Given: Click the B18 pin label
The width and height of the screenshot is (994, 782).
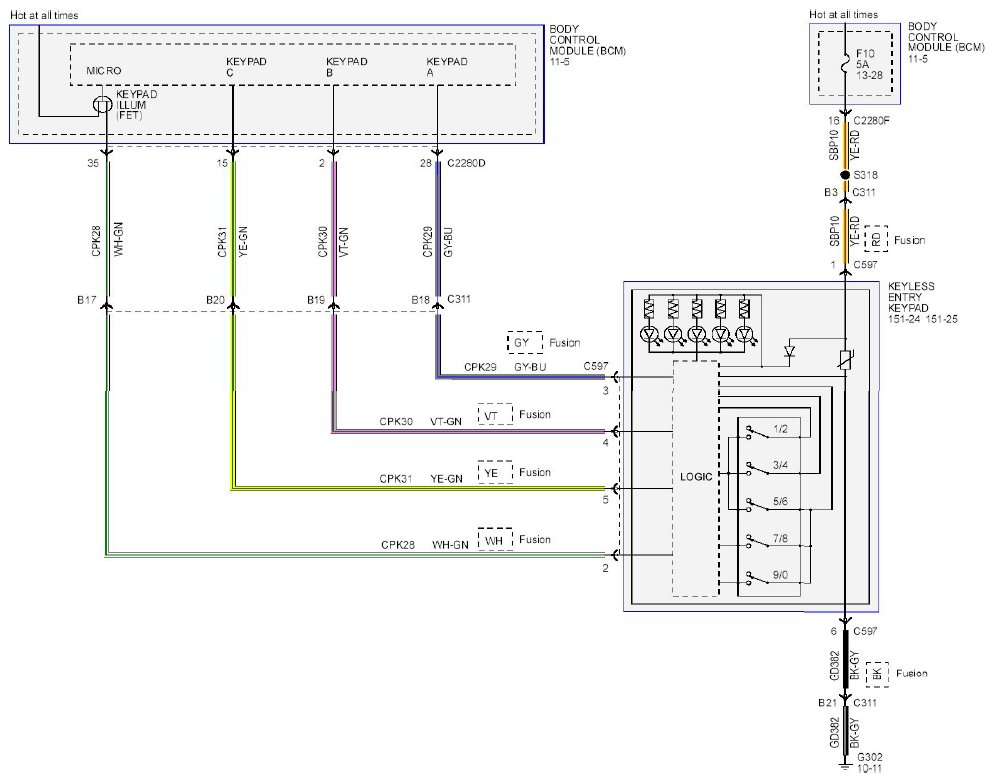Looking at the screenshot, I should [x=420, y=300].
